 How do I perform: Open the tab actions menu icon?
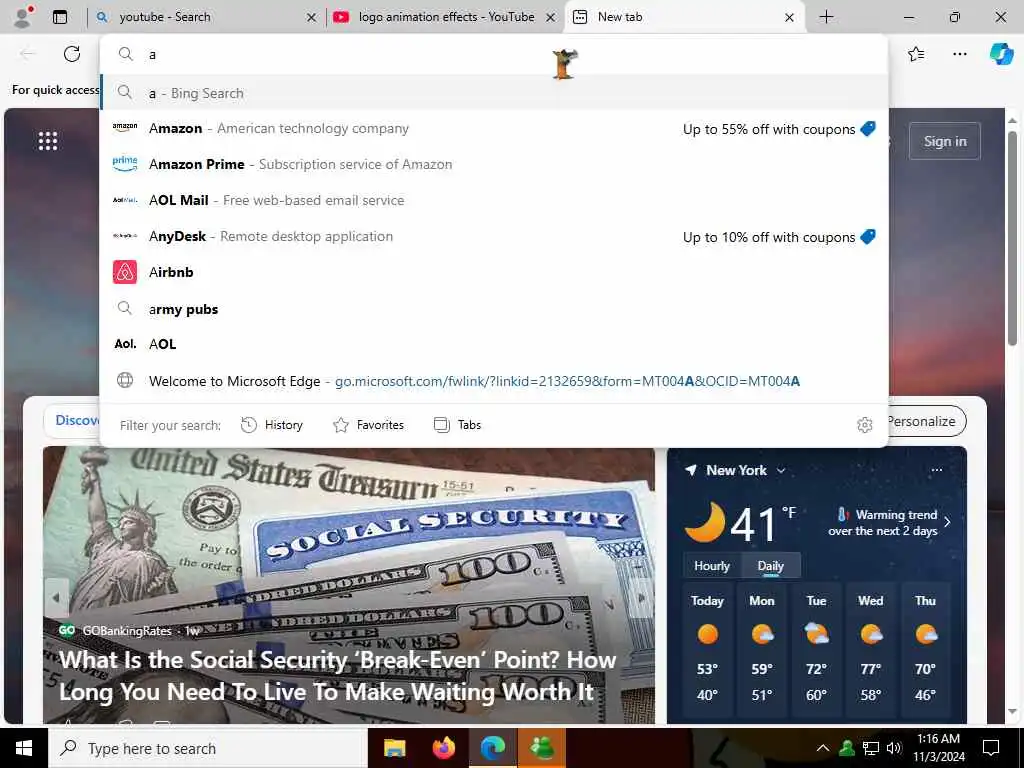coord(60,17)
